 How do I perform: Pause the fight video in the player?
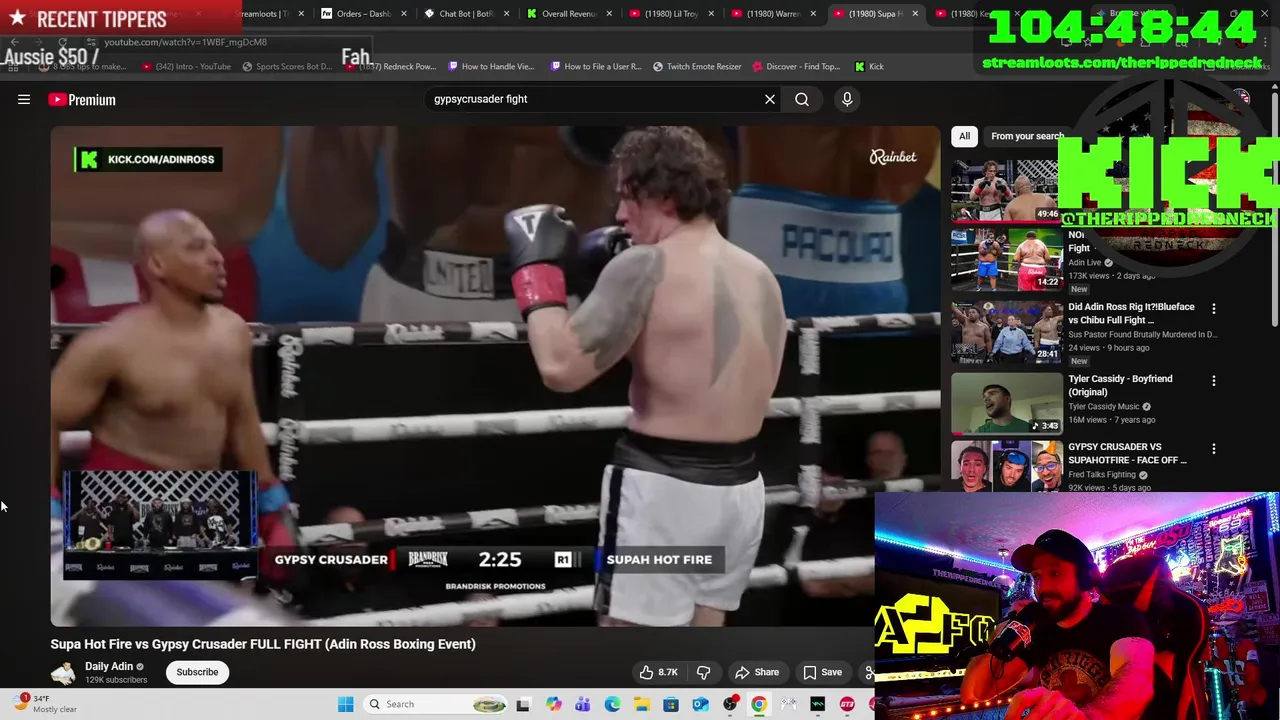point(495,375)
